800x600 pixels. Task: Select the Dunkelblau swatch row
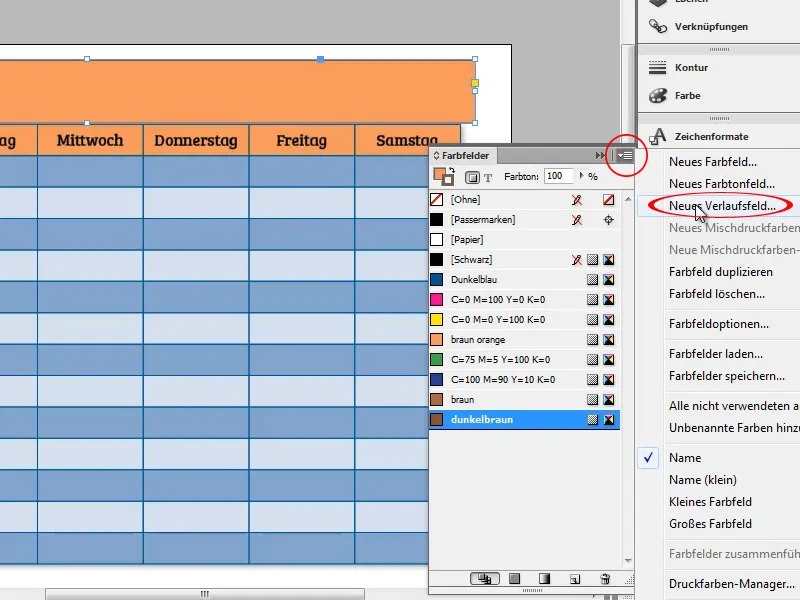tap(524, 280)
